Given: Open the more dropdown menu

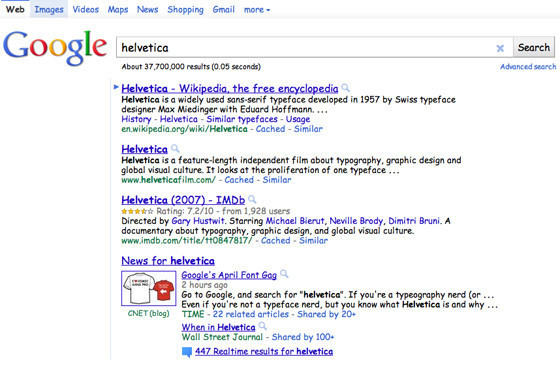Looking at the screenshot, I should coord(257,10).
